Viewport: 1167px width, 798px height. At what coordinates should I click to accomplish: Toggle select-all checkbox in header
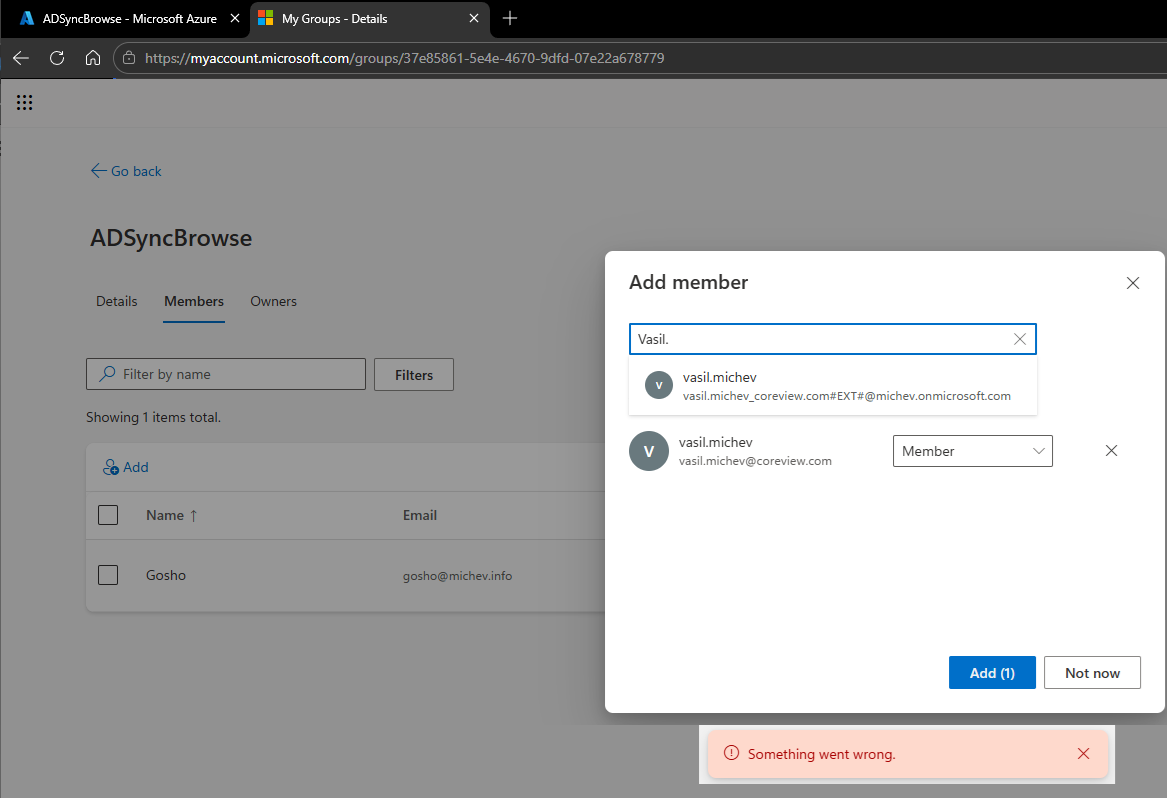click(108, 515)
